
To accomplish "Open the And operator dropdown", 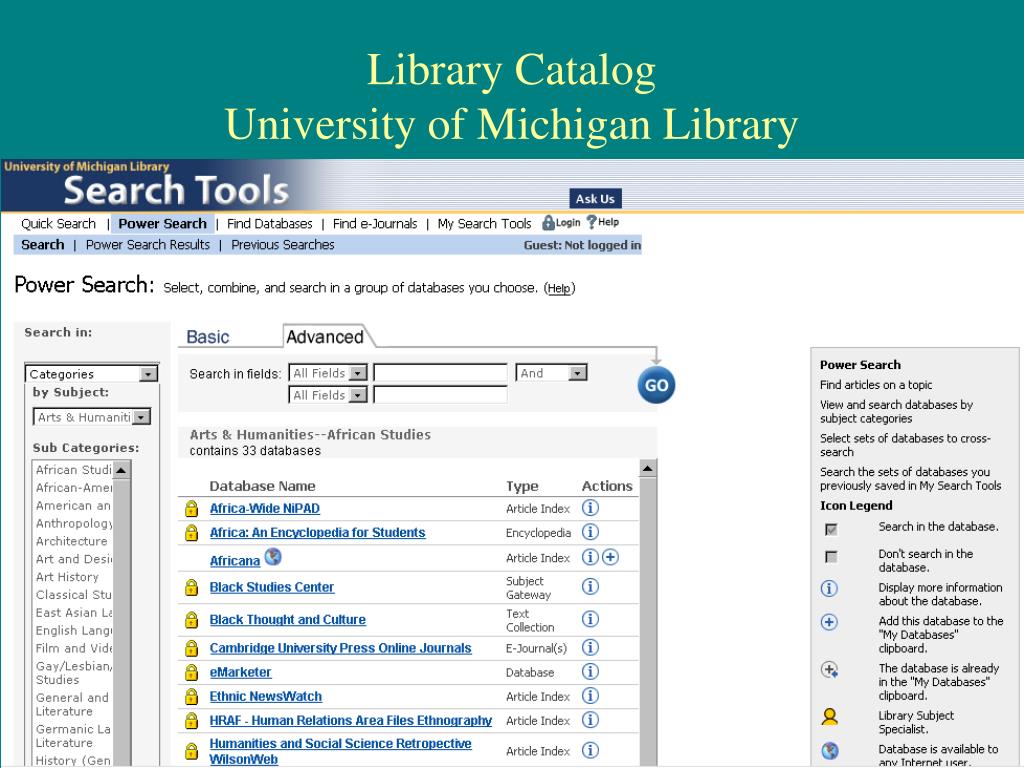I will point(551,373).
